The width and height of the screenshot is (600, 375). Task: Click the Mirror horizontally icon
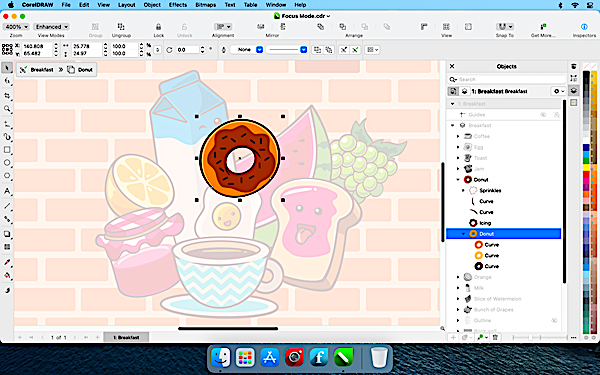(261, 26)
